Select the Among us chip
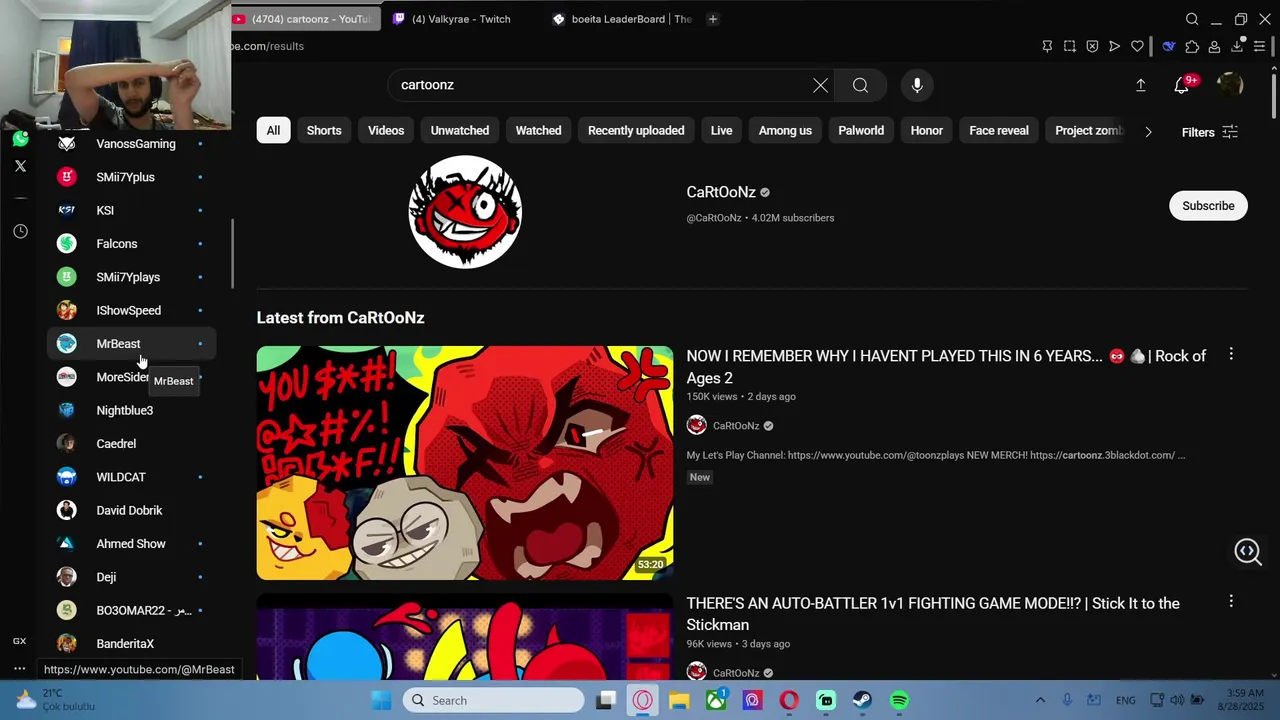Image resolution: width=1280 pixels, height=720 pixels. coord(785,130)
